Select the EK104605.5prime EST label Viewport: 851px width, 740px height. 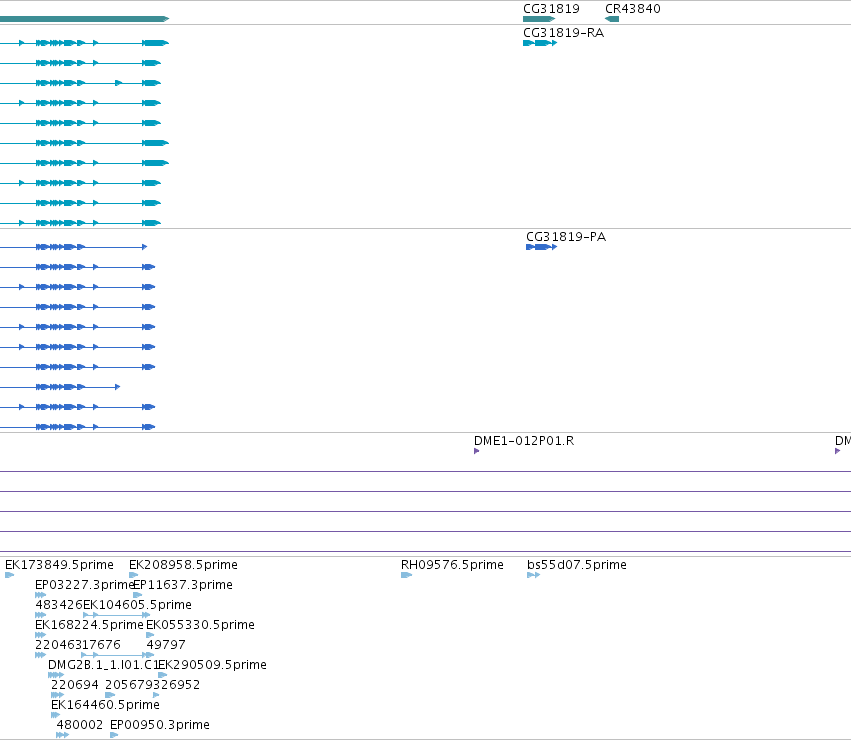(x=137, y=605)
